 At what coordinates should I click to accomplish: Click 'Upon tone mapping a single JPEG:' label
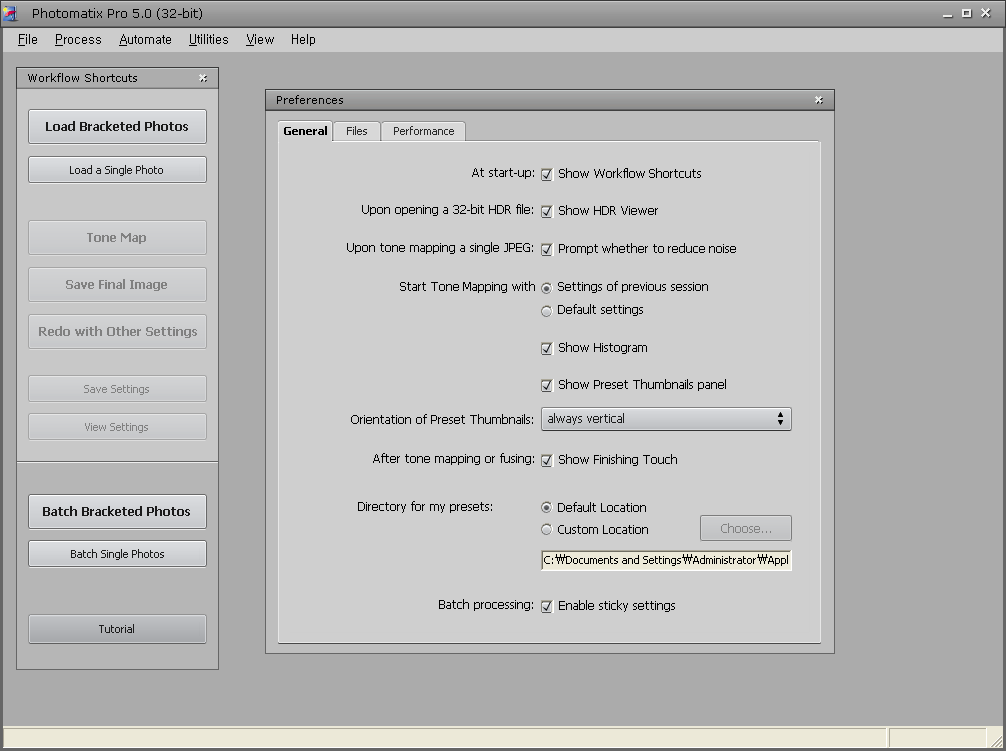(x=440, y=248)
